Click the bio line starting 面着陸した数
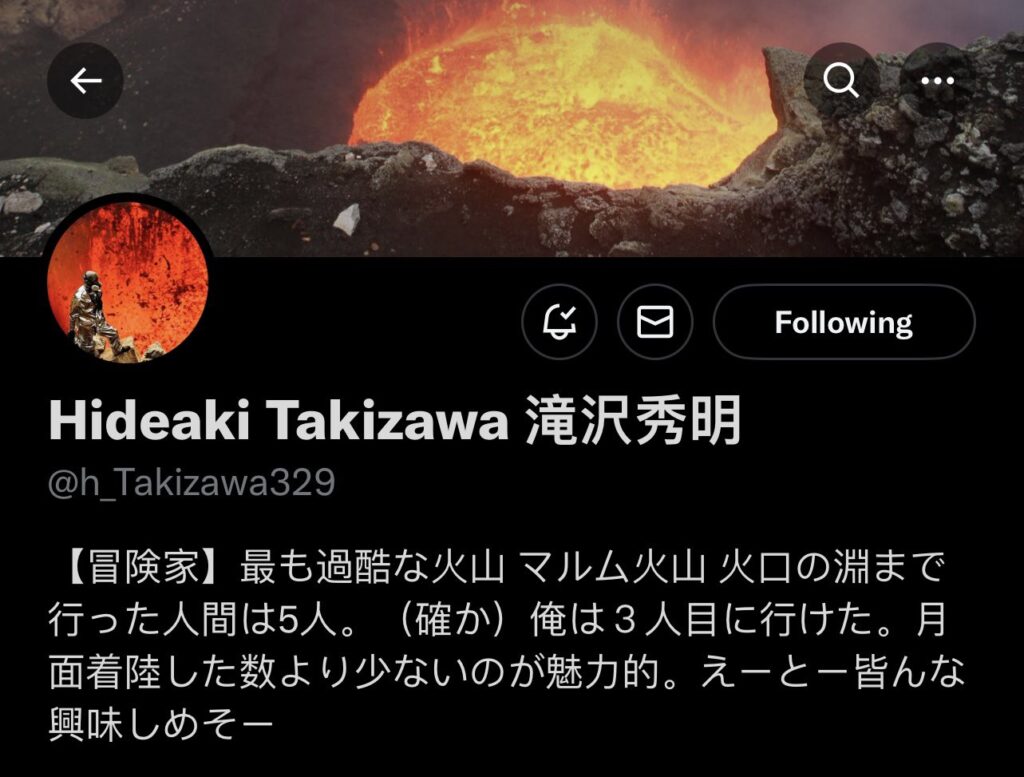Screen dimensions: 1024x777 pyautogui.click(x=507, y=673)
